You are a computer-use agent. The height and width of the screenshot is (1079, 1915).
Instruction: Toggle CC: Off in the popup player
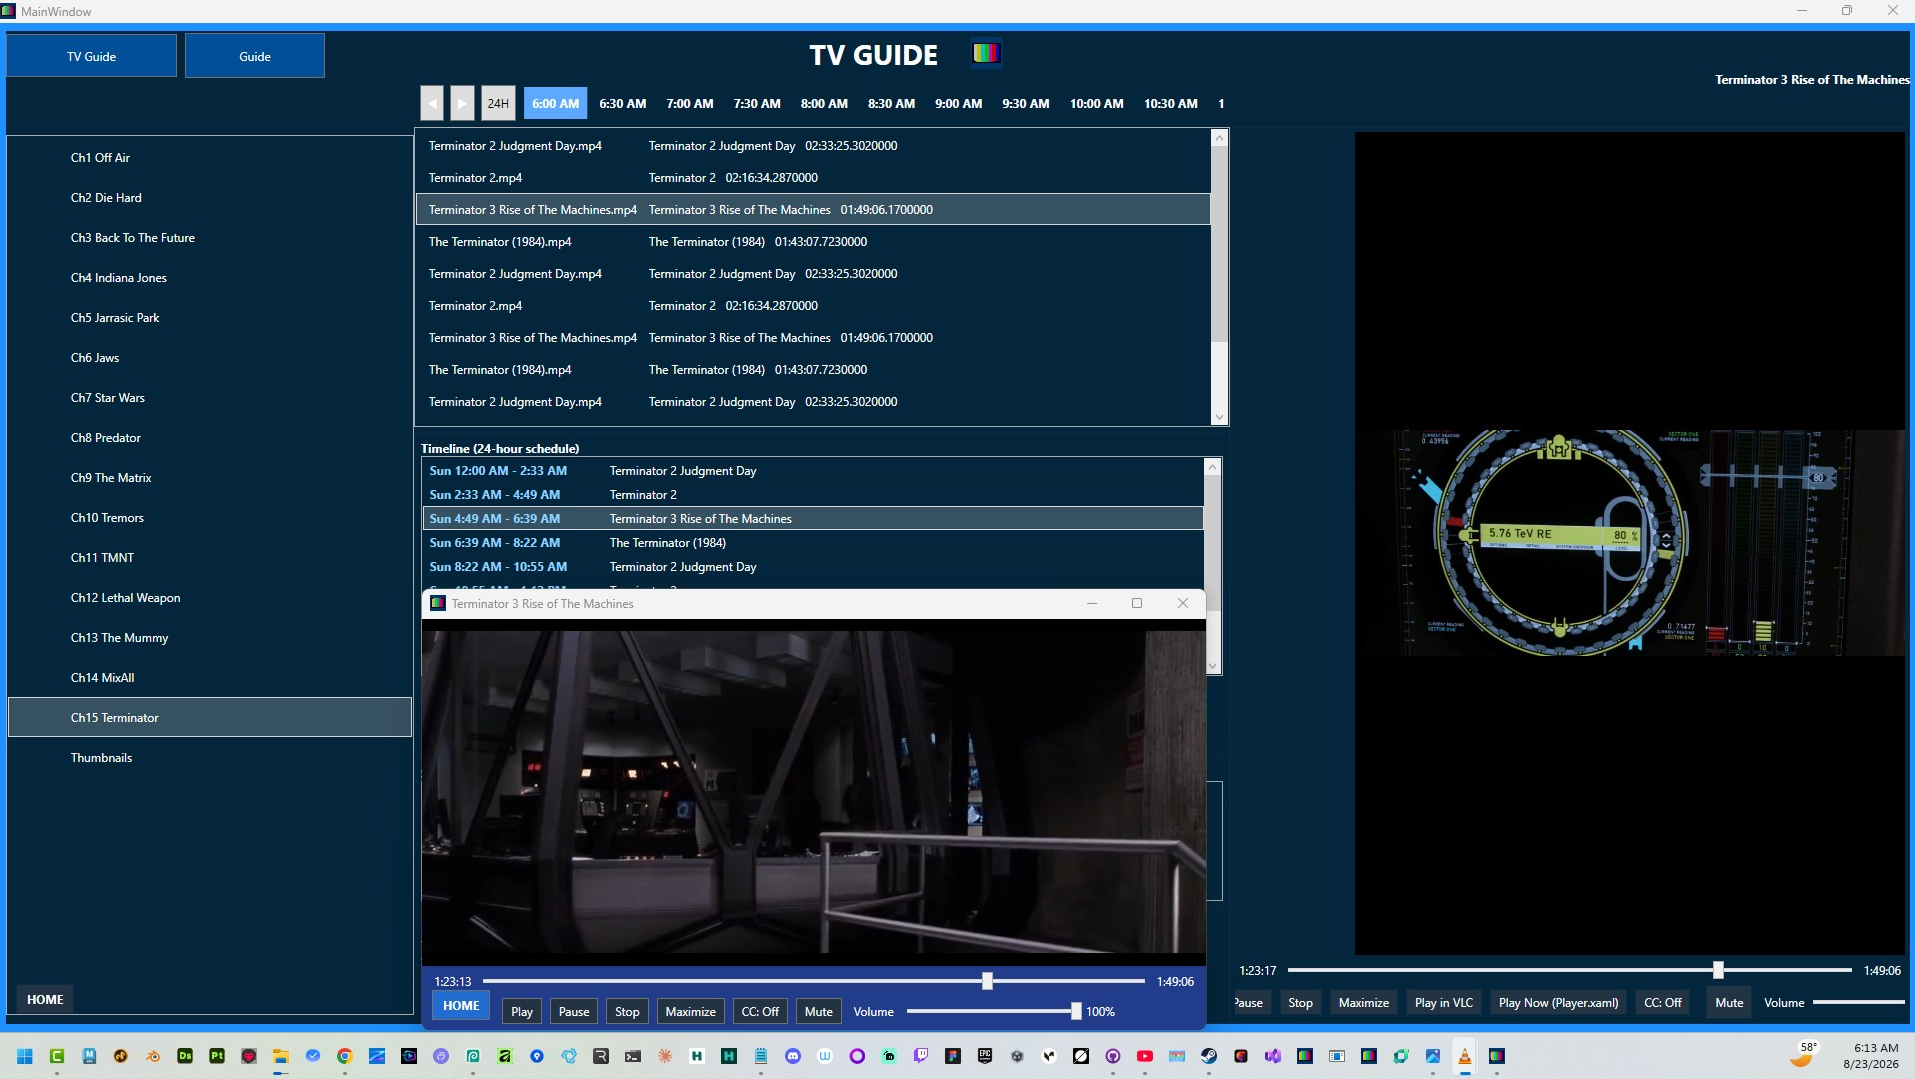(760, 1011)
